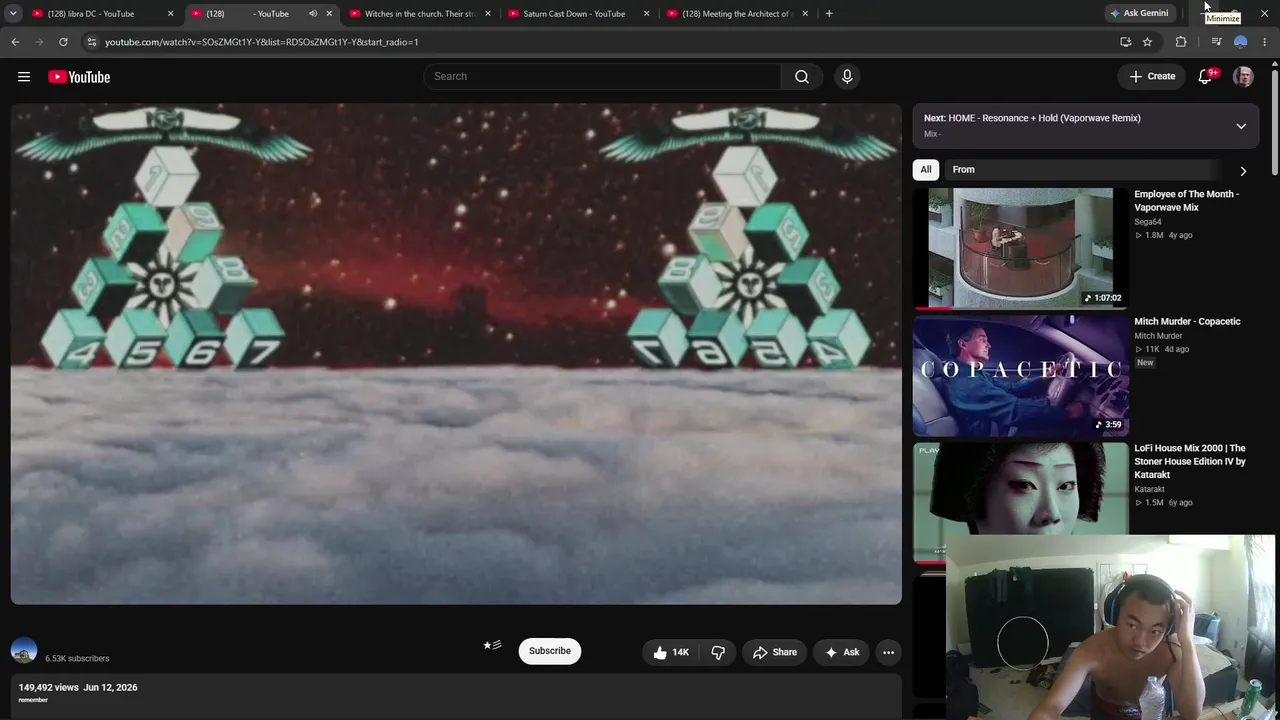Close the 'libra DC - YouTube' tab
1280x720 pixels.
pyautogui.click(x=170, y=14)
